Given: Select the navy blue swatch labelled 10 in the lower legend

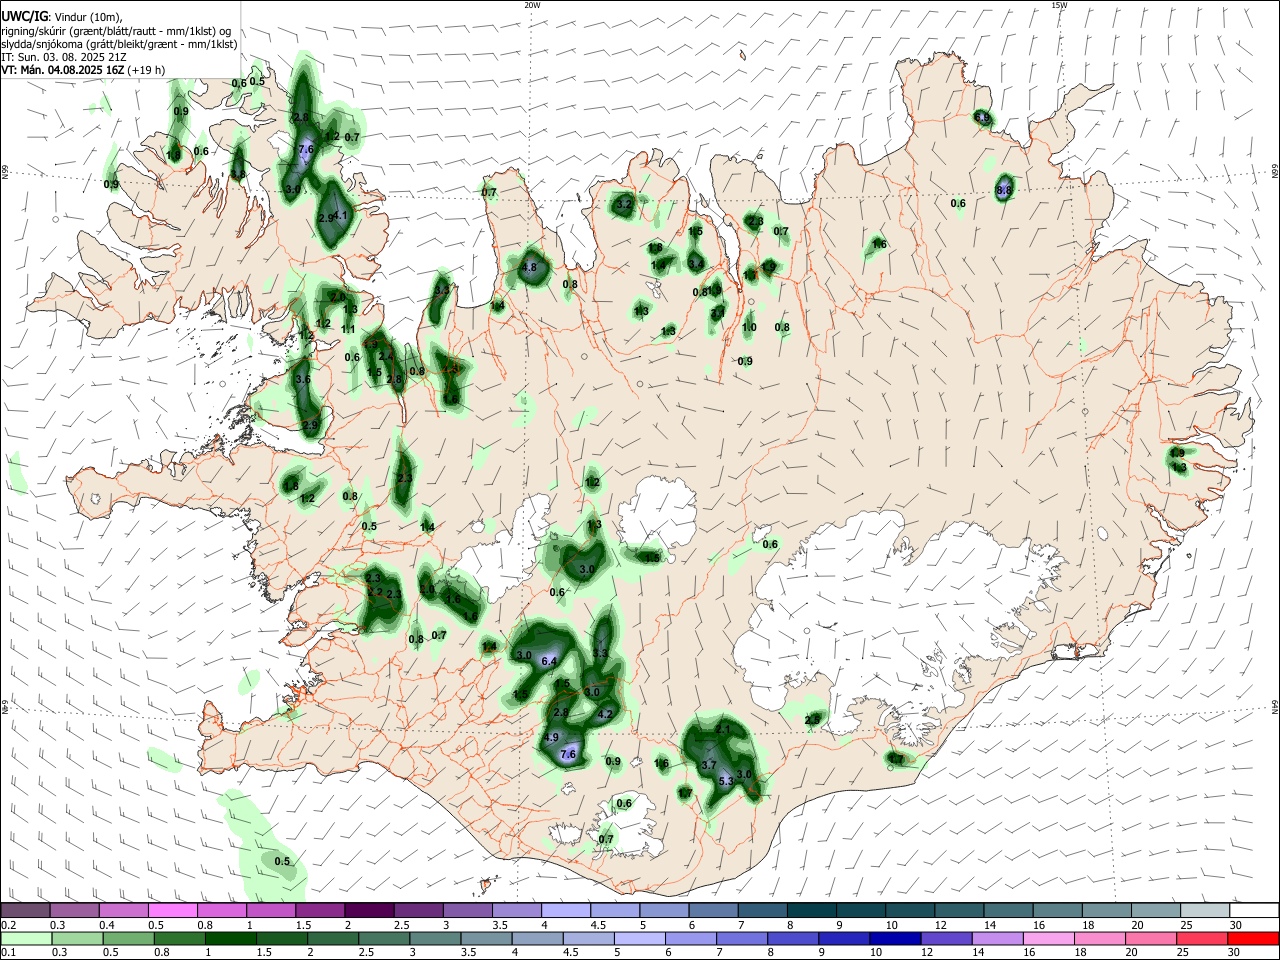Looking at the screenshot, I should pos(894,938).
